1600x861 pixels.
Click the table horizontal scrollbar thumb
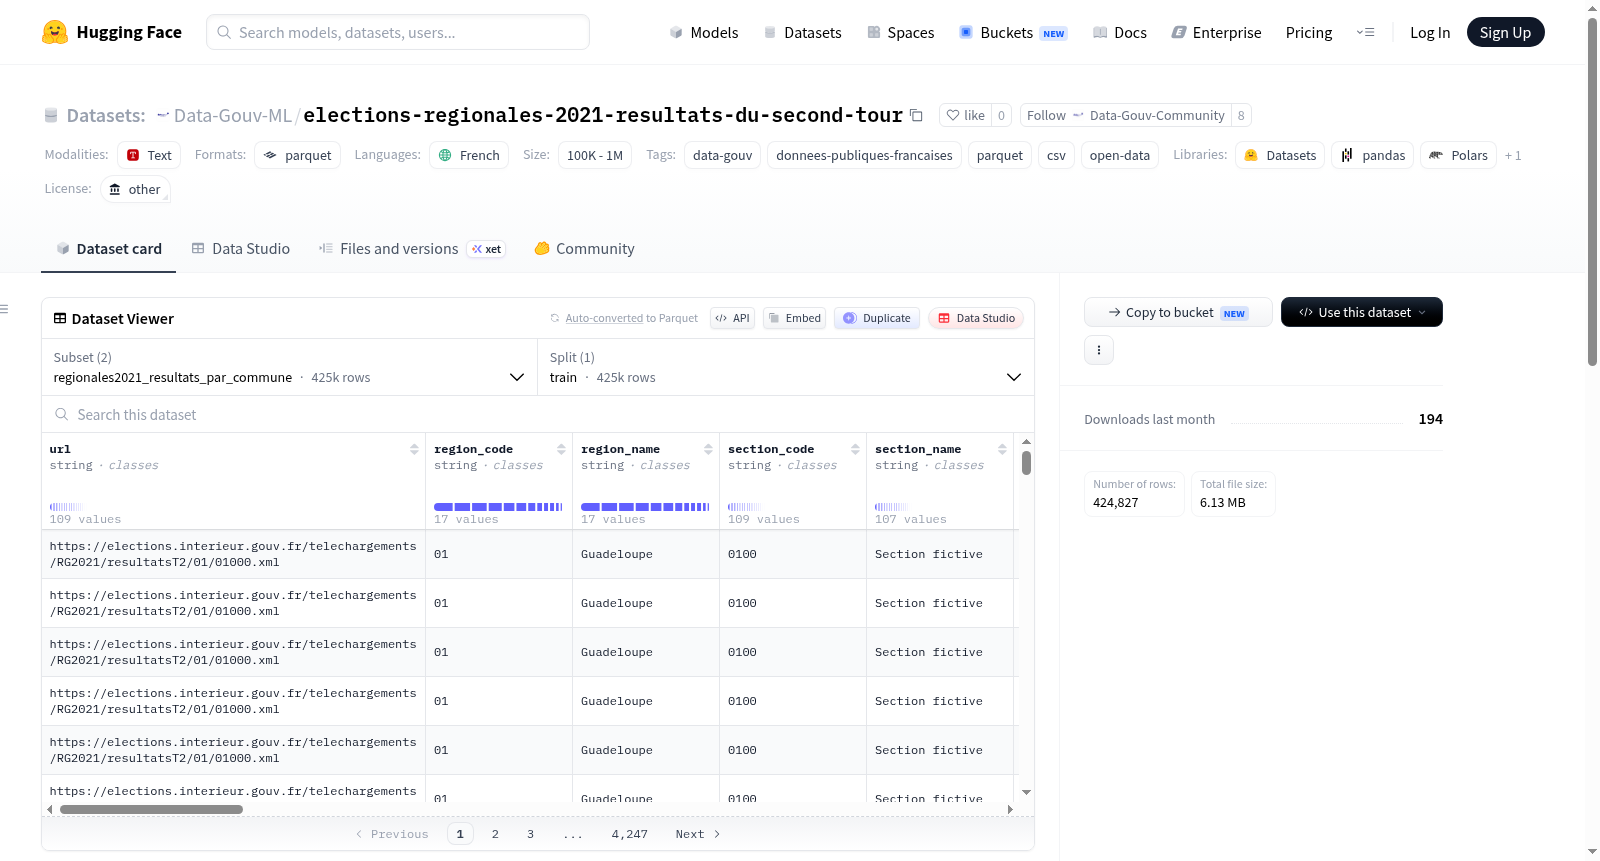point(151,809)
